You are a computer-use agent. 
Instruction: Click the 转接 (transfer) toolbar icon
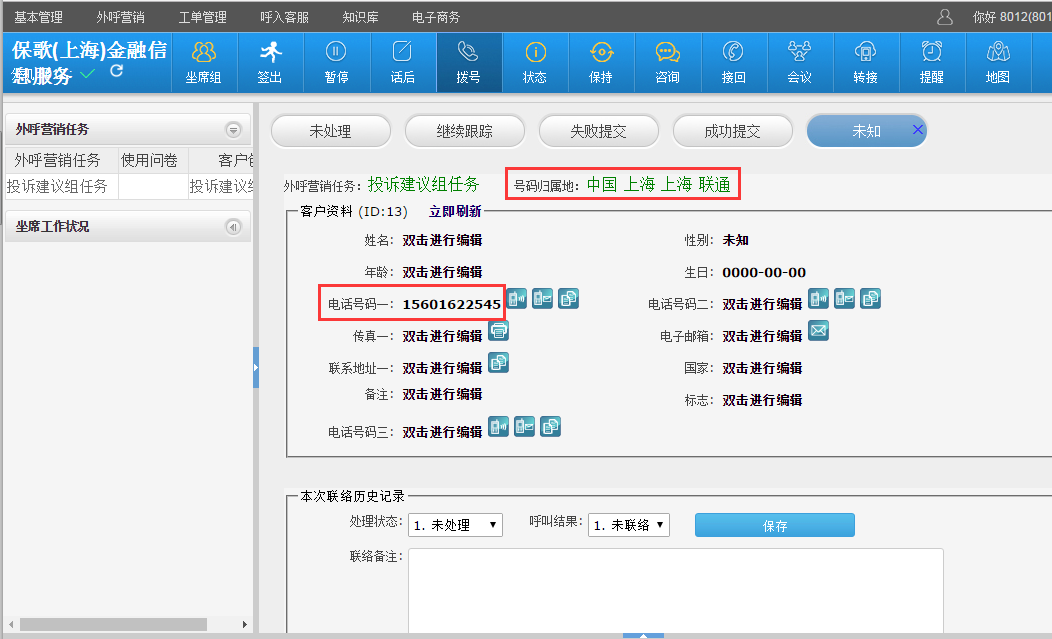pos(865,62)
